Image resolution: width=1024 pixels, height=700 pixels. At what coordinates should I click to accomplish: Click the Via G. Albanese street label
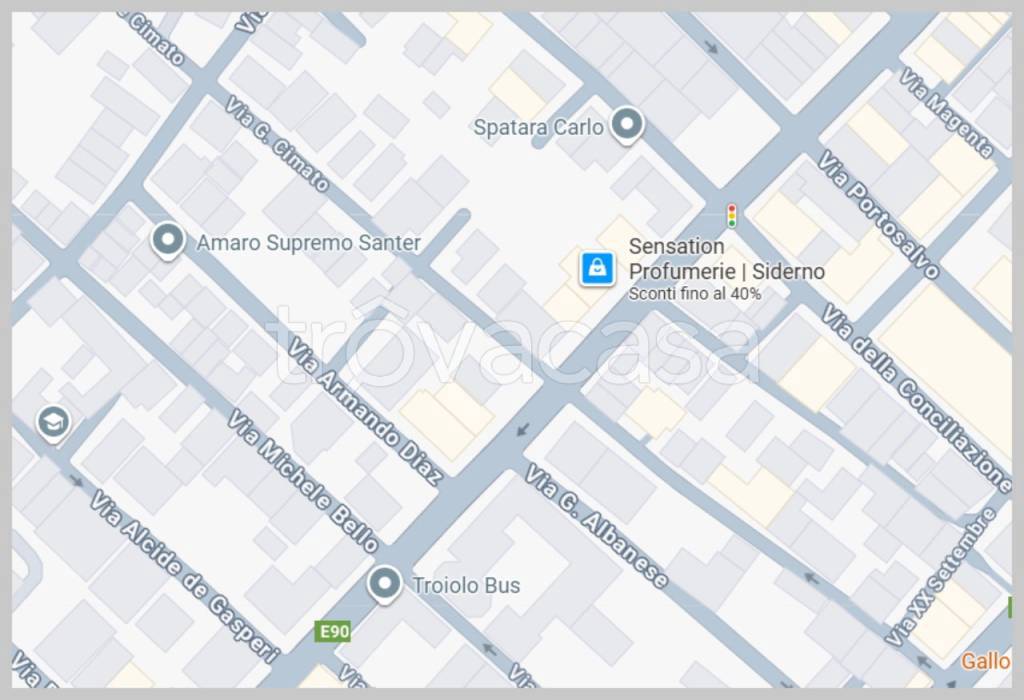(596, 526)
